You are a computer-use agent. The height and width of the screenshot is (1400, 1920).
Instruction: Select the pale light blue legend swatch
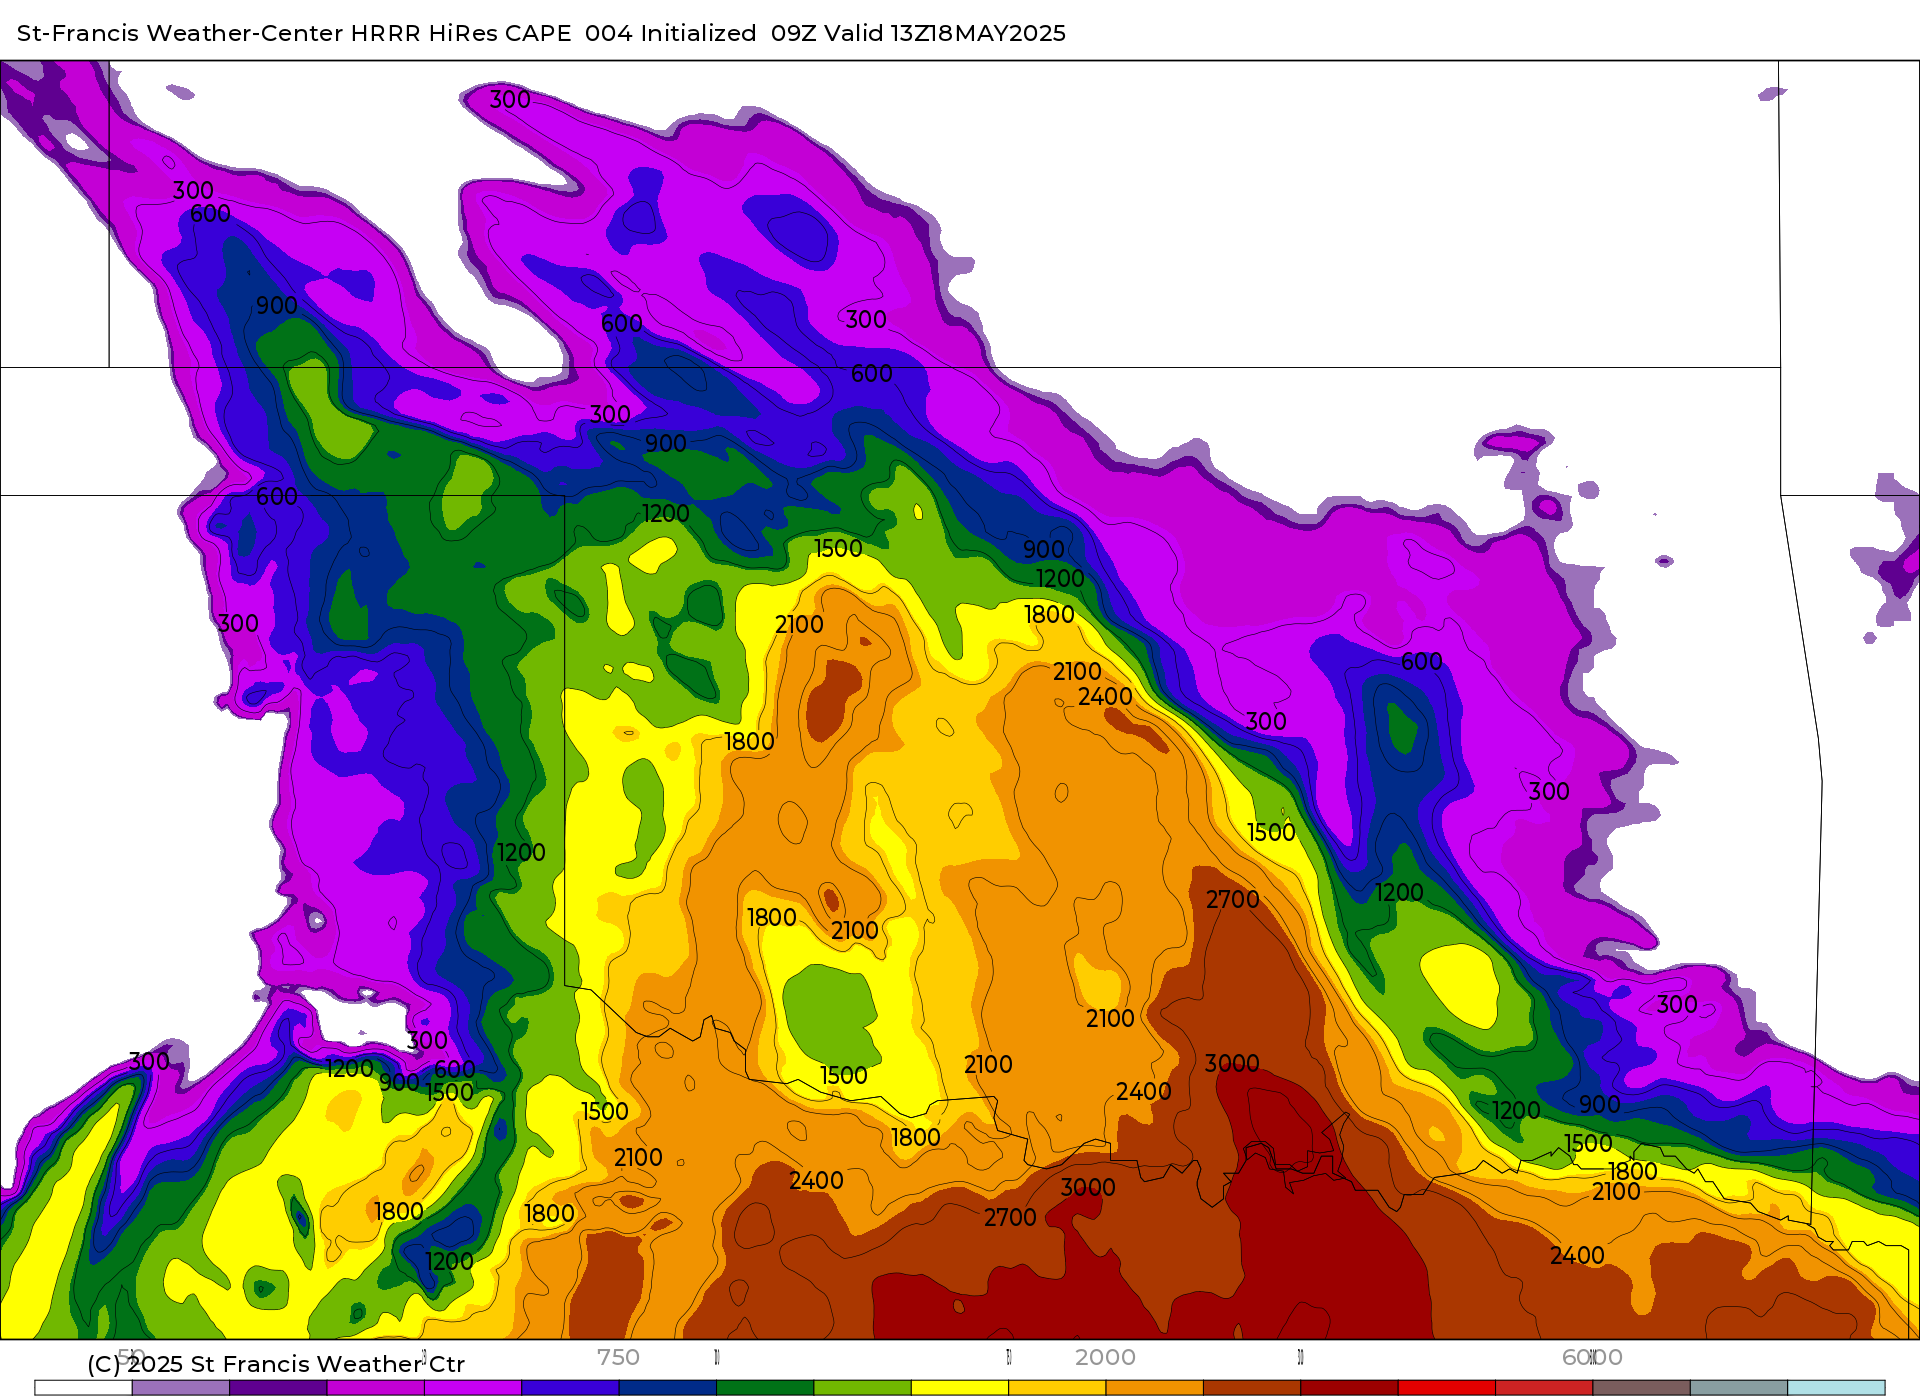coord(1836,1388)
